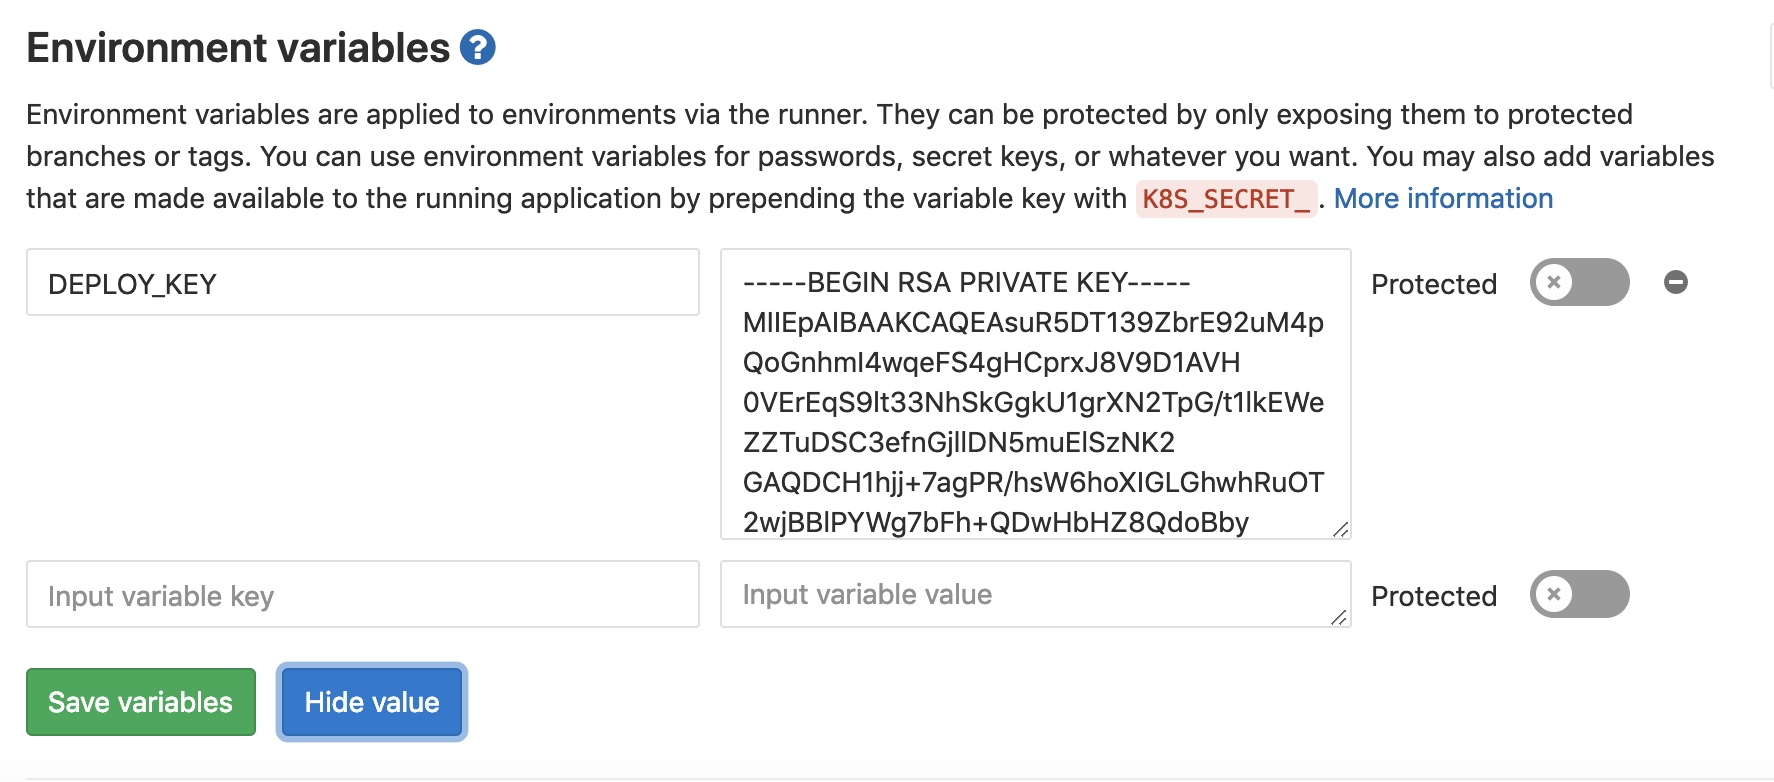
Task: Open the Environment variables help question mark
Action: click(477, 47)
